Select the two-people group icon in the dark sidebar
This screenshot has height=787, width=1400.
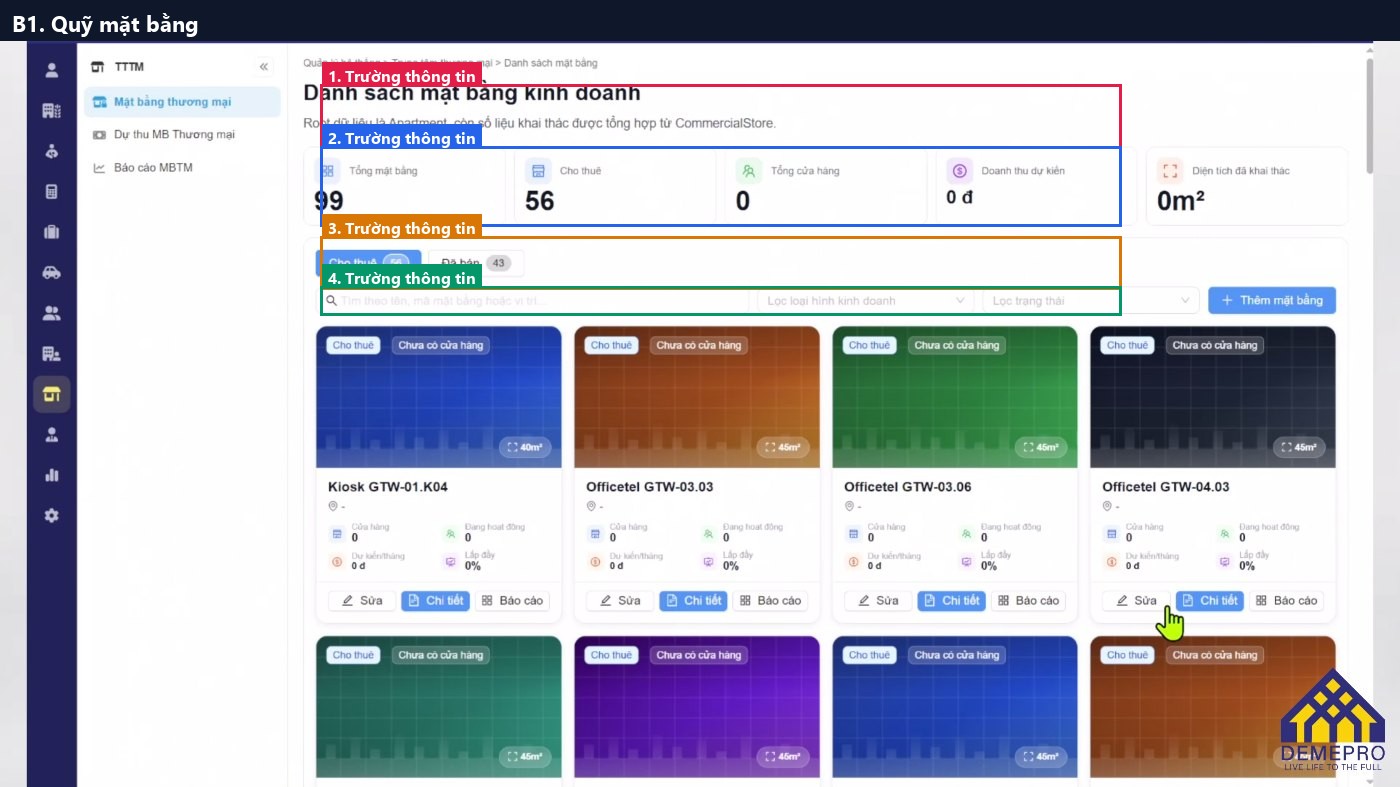click(51, 313)
